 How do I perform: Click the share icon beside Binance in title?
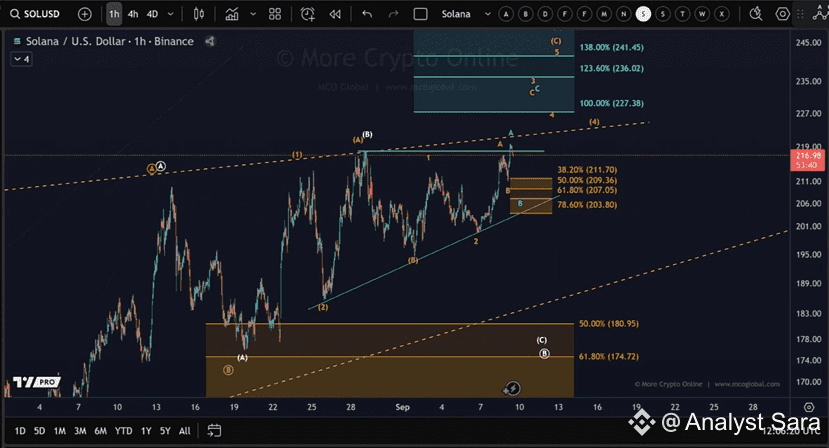[210, 41]
